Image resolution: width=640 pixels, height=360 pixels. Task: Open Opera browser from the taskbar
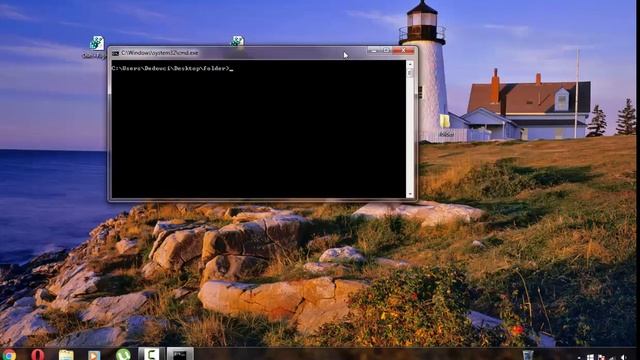coord(38,354)
